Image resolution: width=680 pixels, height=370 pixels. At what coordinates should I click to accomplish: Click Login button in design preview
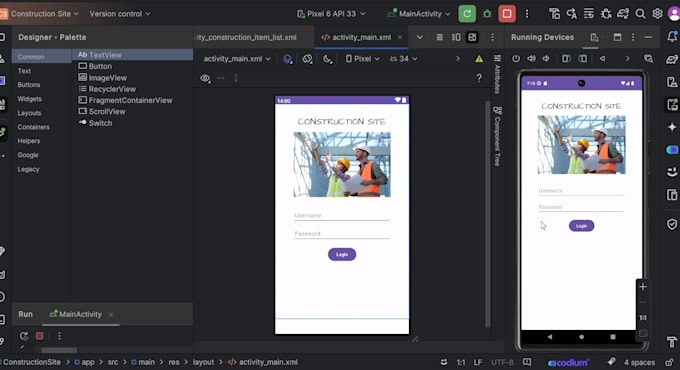click(342, 254)
